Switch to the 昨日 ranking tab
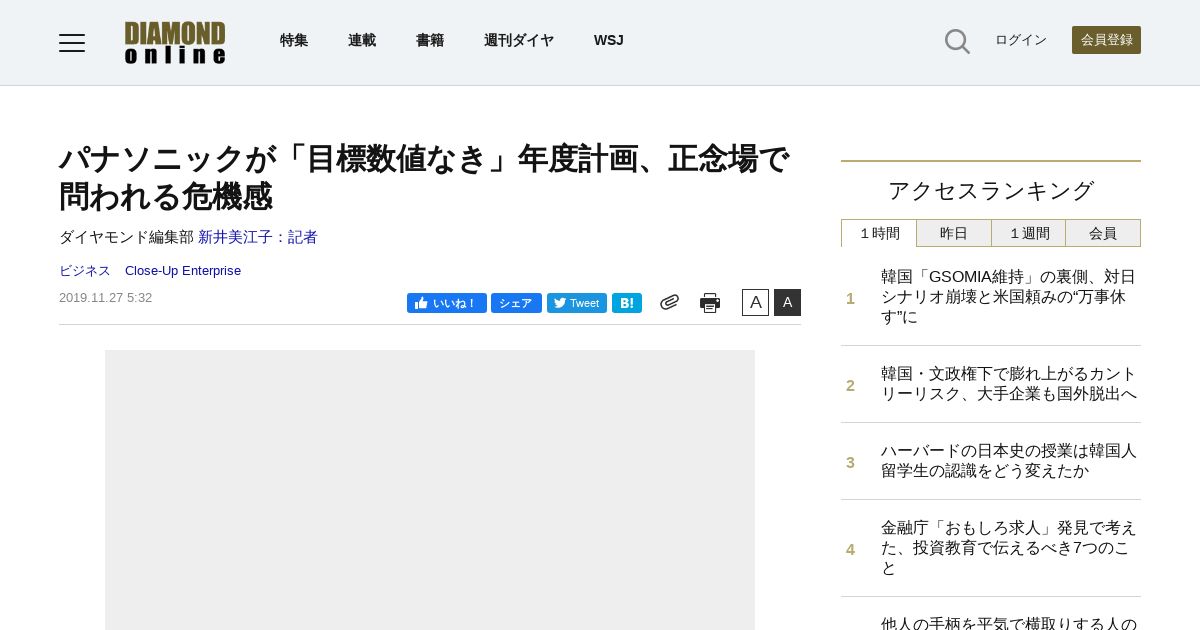The height and width of the screenshot is (630, 1200). click(954, 233)
